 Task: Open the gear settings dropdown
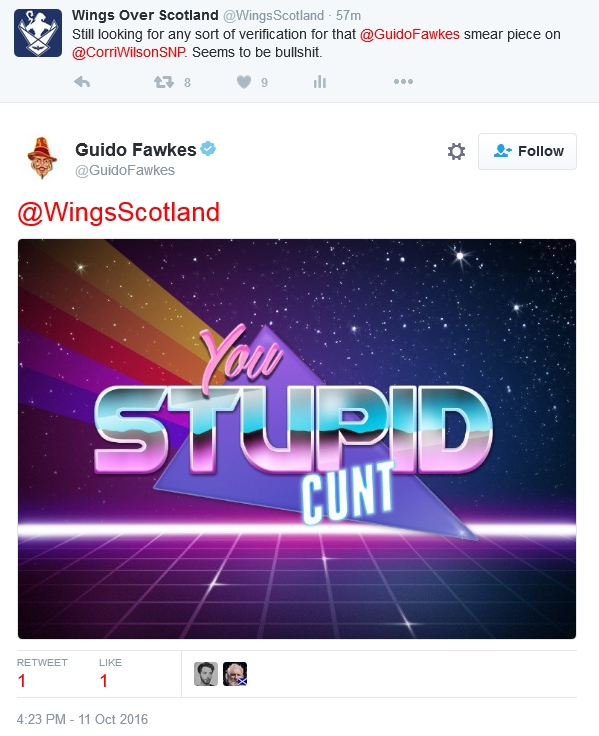click(456, 152)
